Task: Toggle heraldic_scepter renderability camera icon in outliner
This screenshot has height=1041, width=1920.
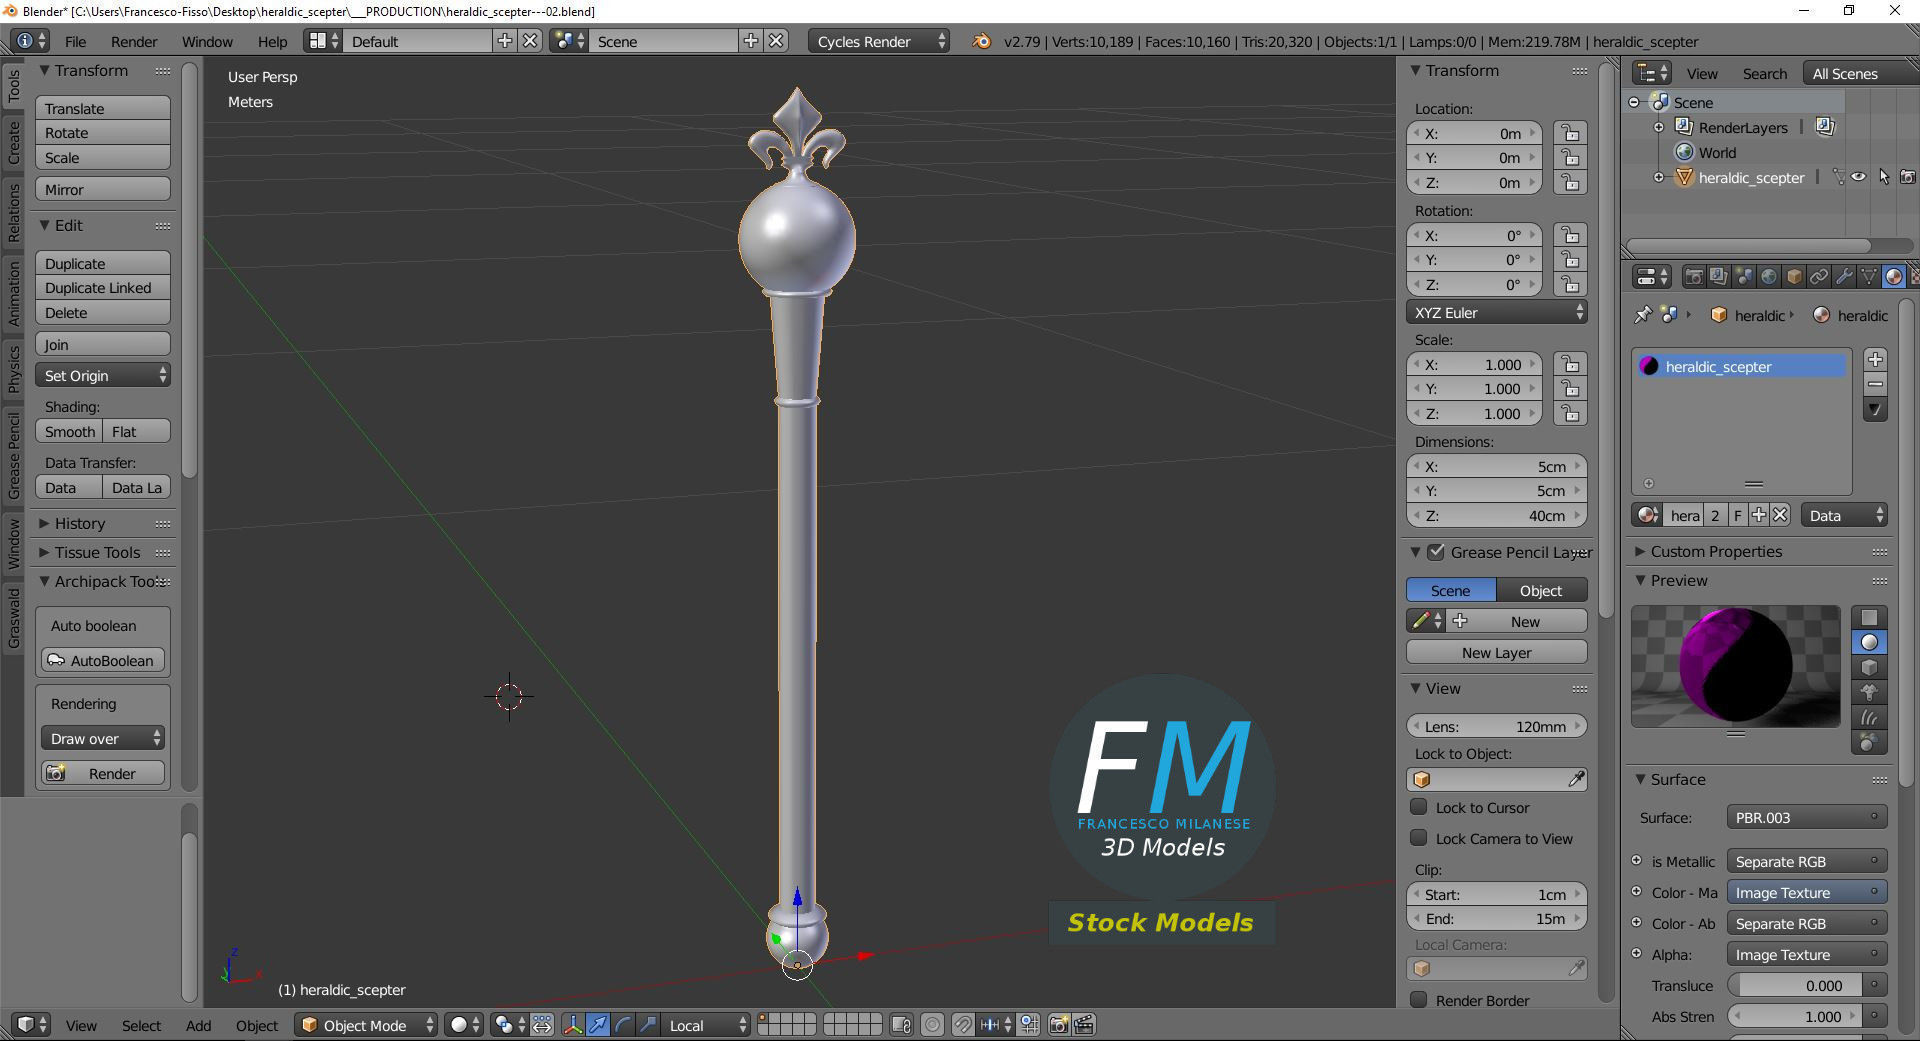Action: pos(1908,177)
